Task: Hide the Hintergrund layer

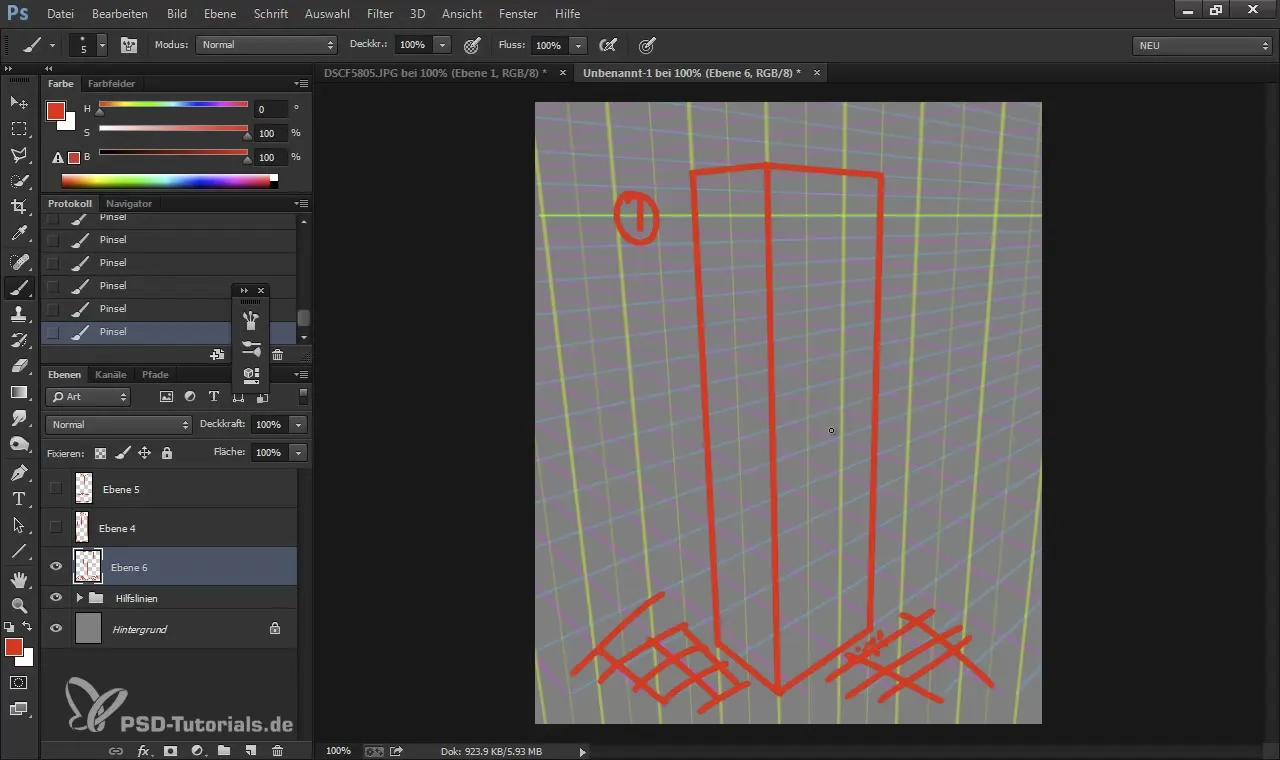Action: (56, 628)
